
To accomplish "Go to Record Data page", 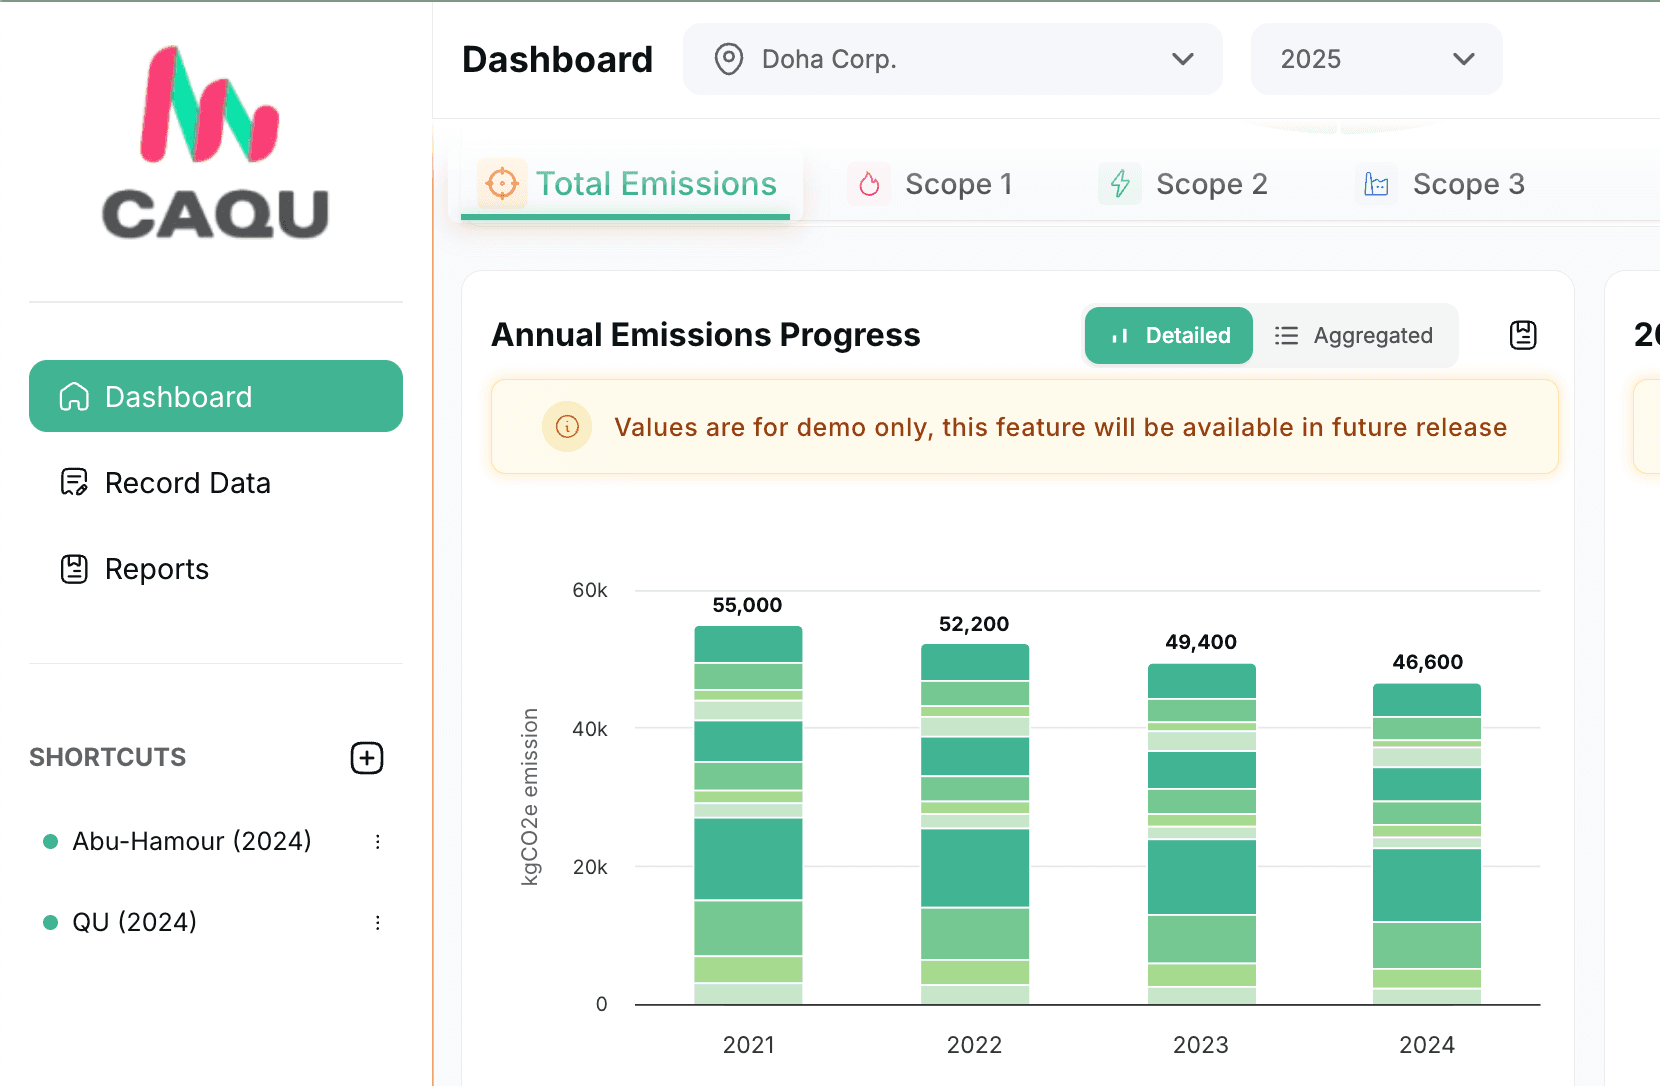I will tap(187, 483).
